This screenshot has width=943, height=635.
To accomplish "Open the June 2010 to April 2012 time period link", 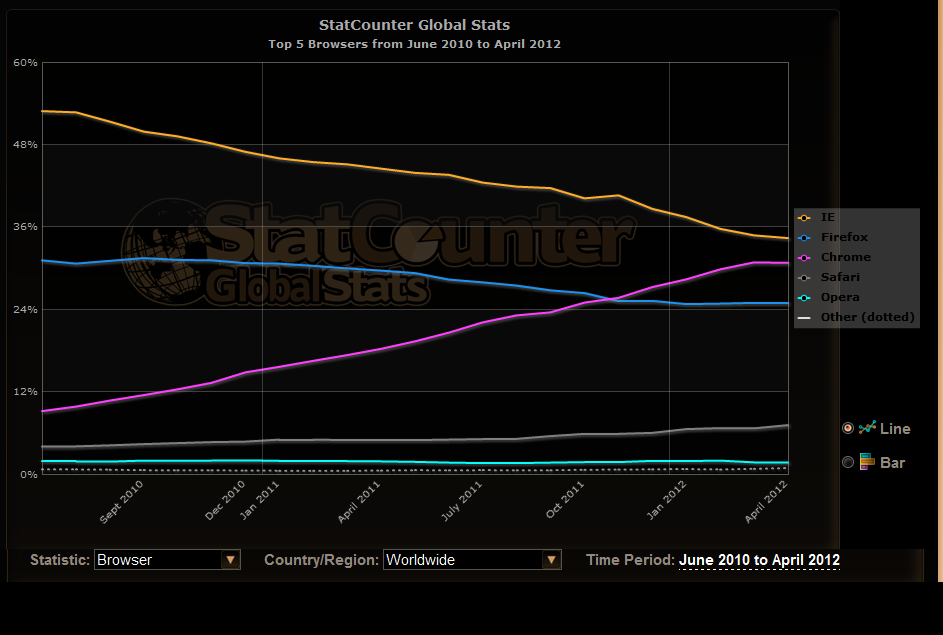I will coord(759,560).
